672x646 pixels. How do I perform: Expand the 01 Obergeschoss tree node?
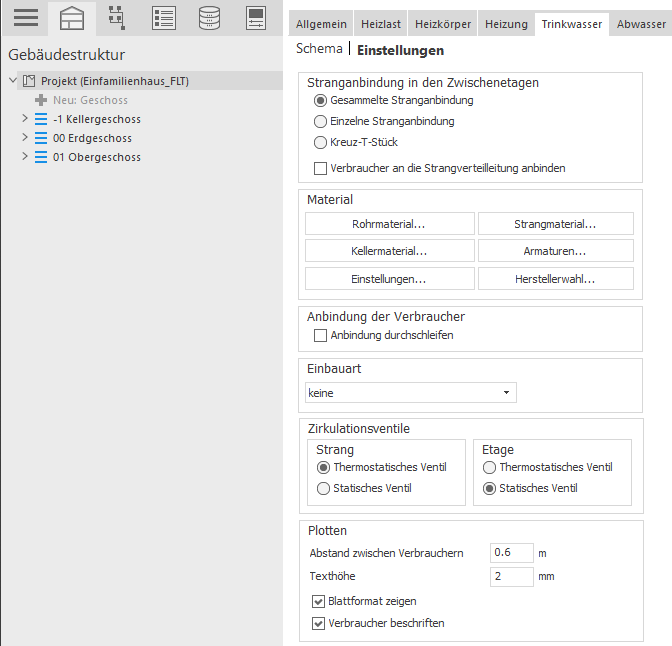pos(24,156)
